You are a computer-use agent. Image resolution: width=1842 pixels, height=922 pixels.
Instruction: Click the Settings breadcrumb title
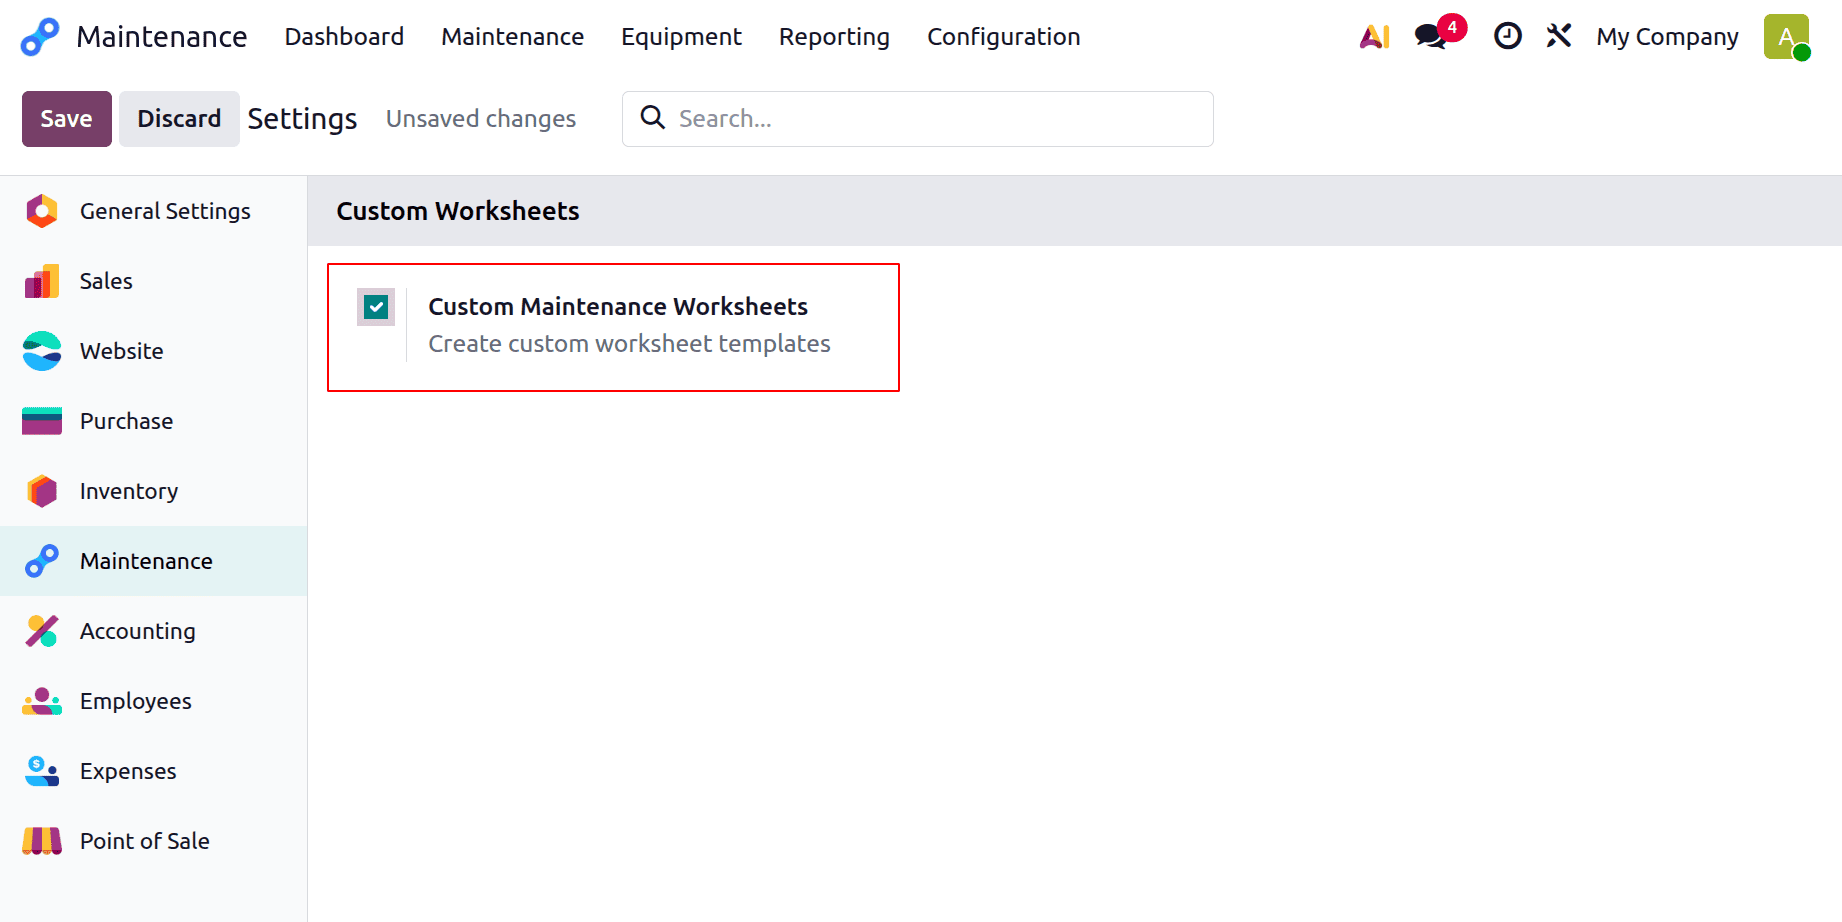tap(302, 119)
